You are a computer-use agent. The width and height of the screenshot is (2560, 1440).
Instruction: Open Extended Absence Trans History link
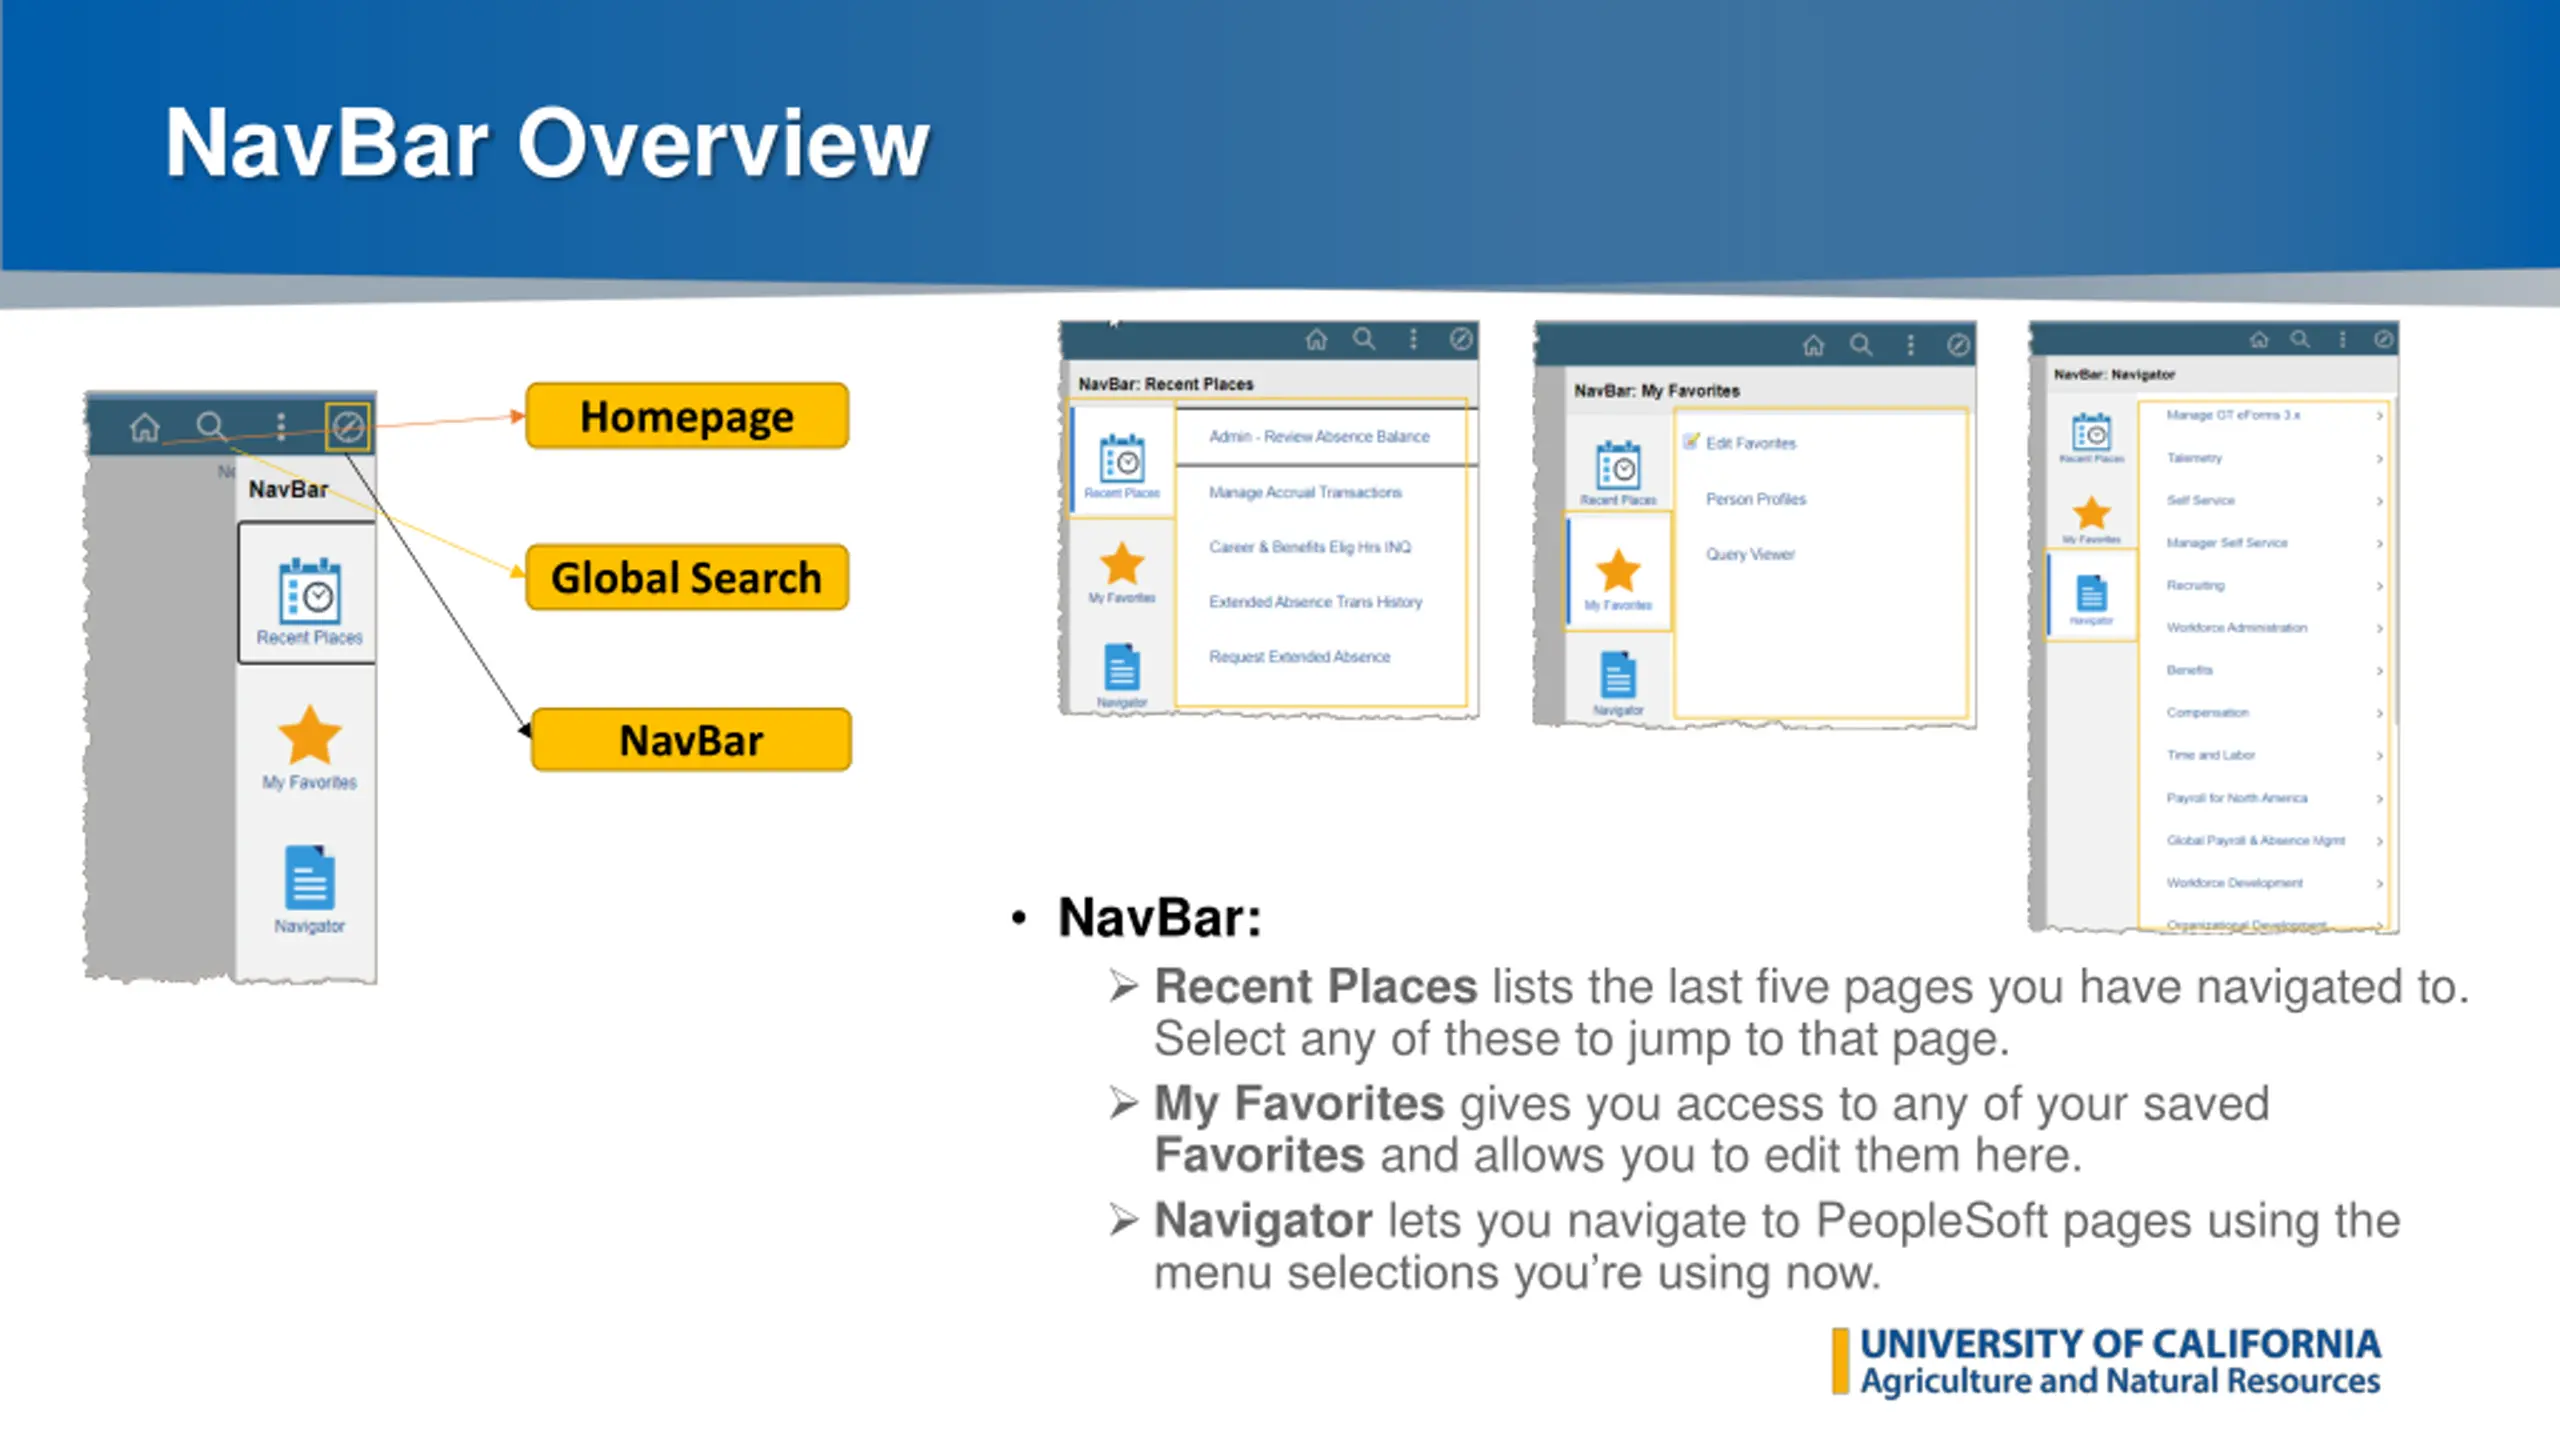(1315, 602)
